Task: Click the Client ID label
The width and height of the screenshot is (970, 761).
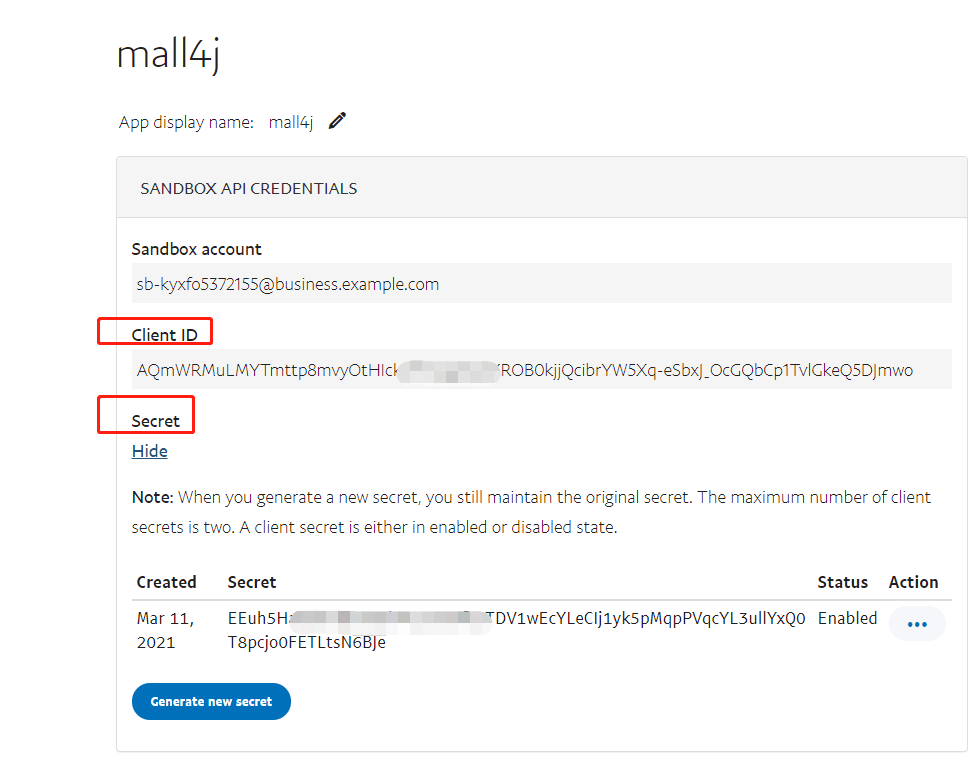Action: tap(165, 335)
